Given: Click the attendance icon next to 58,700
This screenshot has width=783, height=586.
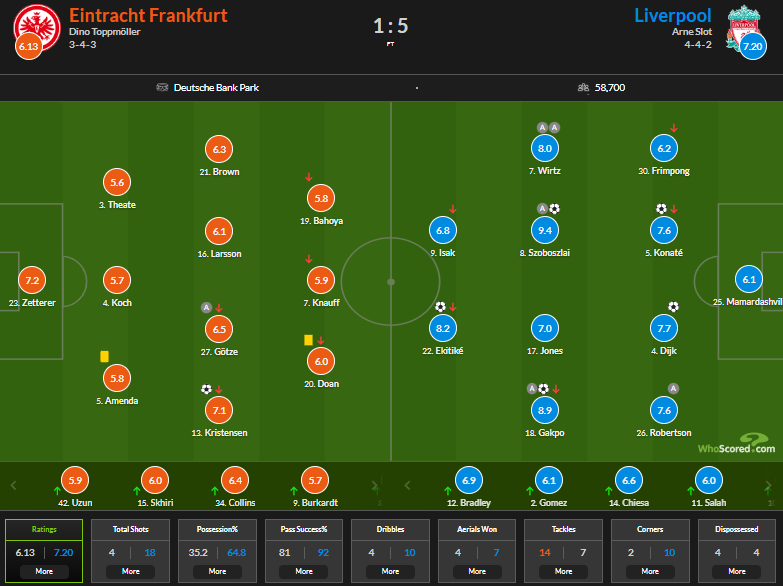Looking at the screenshot, I should click(582, 87).
